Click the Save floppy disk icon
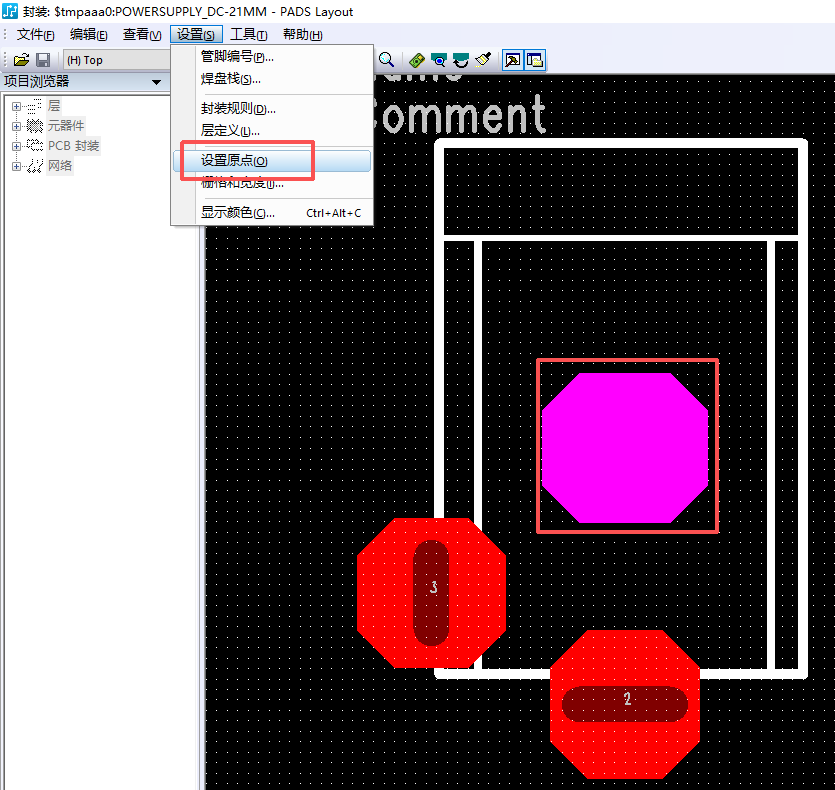The height and width of the screenshot is (790, 835). pyautogui.click(x=43, y=60)
